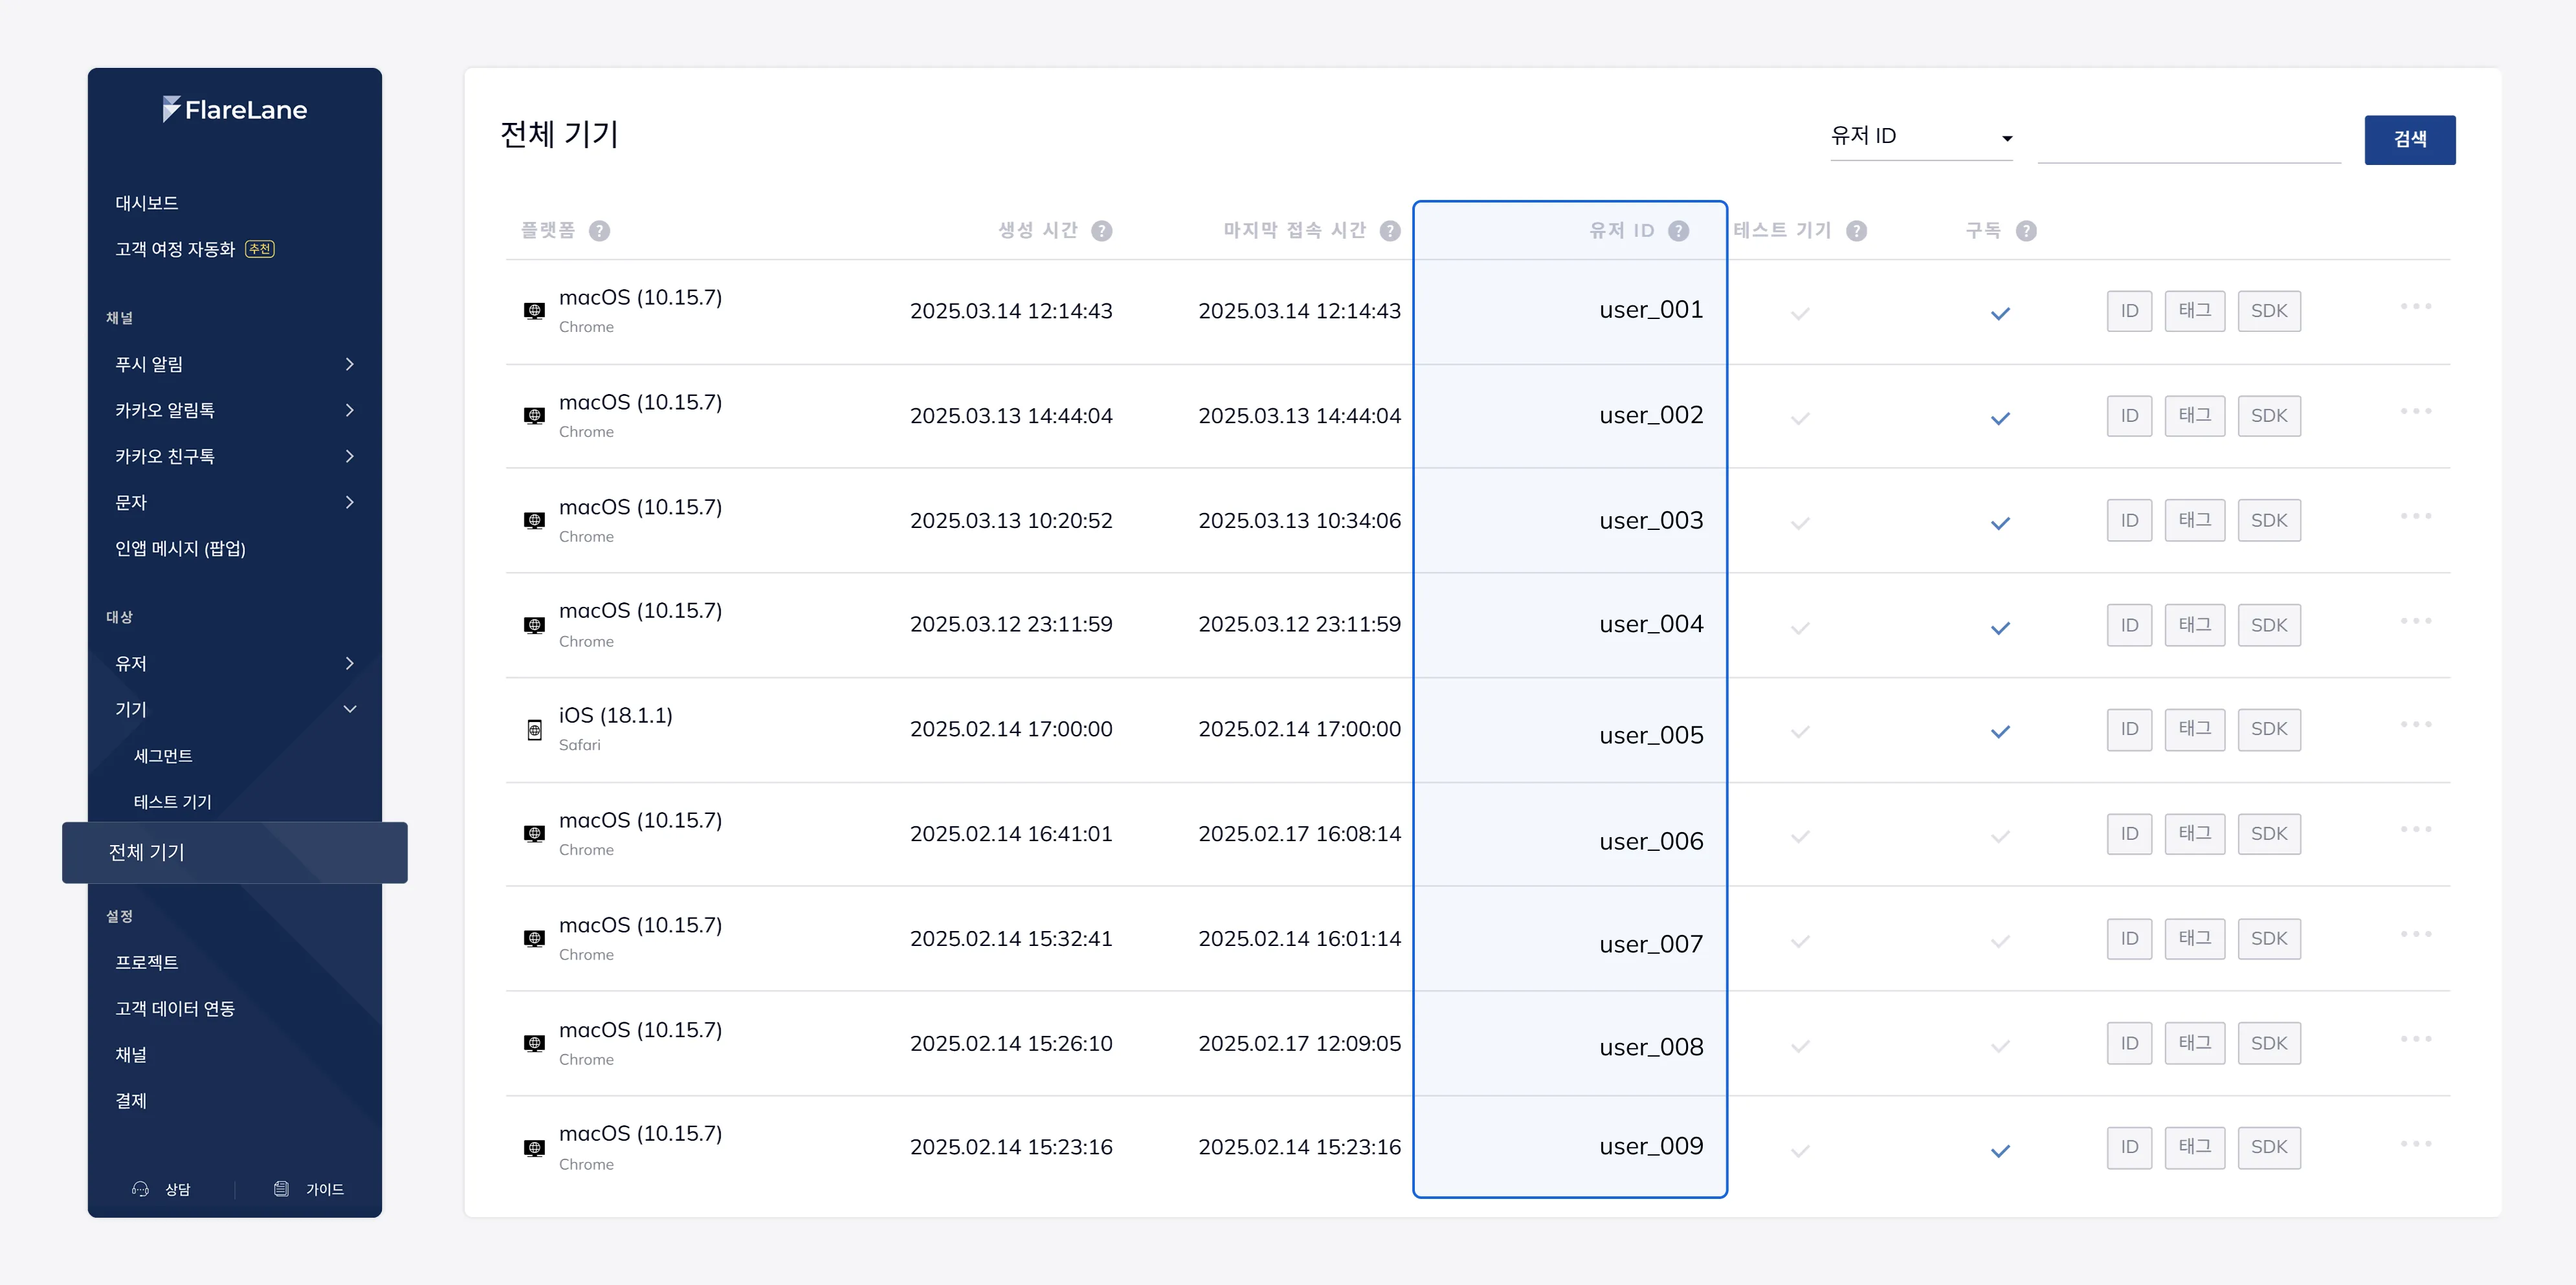Click the 가이드 document icon in the sidebar footer

point(281,1189)
